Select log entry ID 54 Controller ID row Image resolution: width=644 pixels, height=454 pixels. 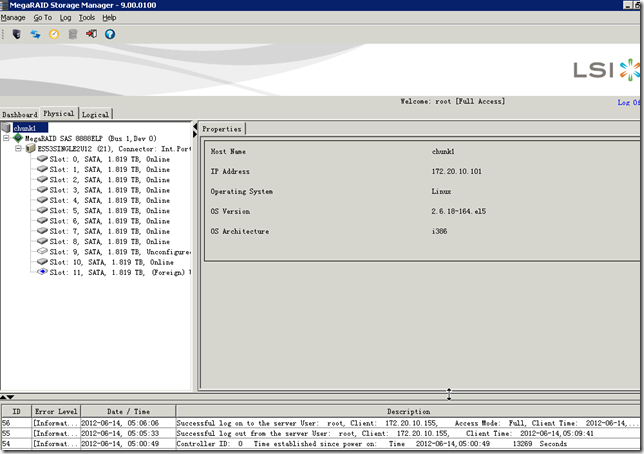coord(320,443)
